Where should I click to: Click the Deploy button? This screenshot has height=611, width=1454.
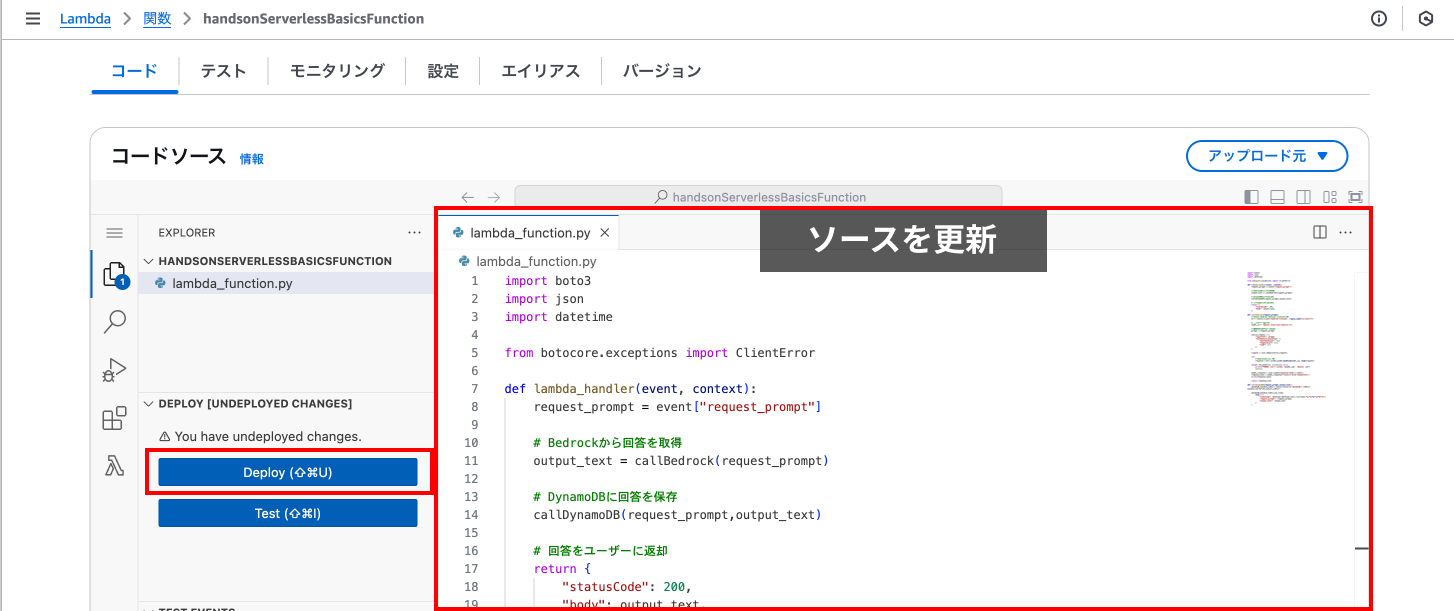click(288, 473)
